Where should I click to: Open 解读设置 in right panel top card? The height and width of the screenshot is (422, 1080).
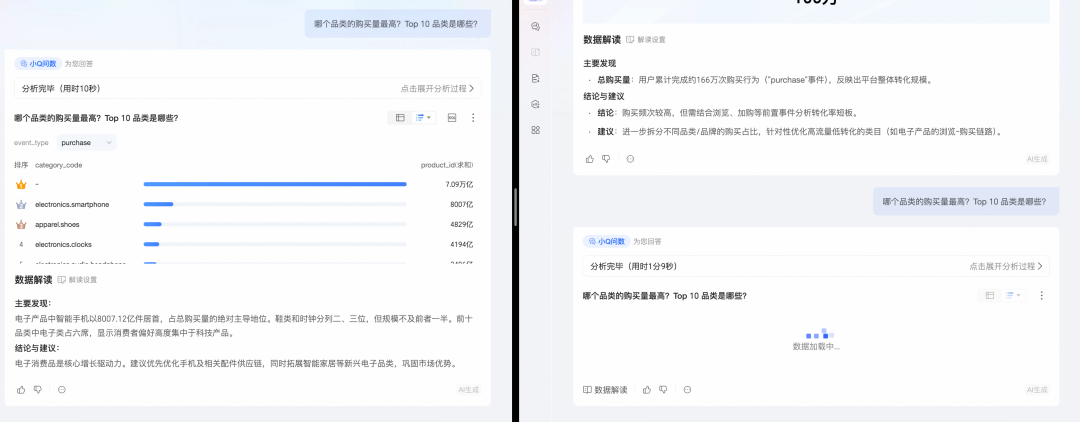[646, 40]
